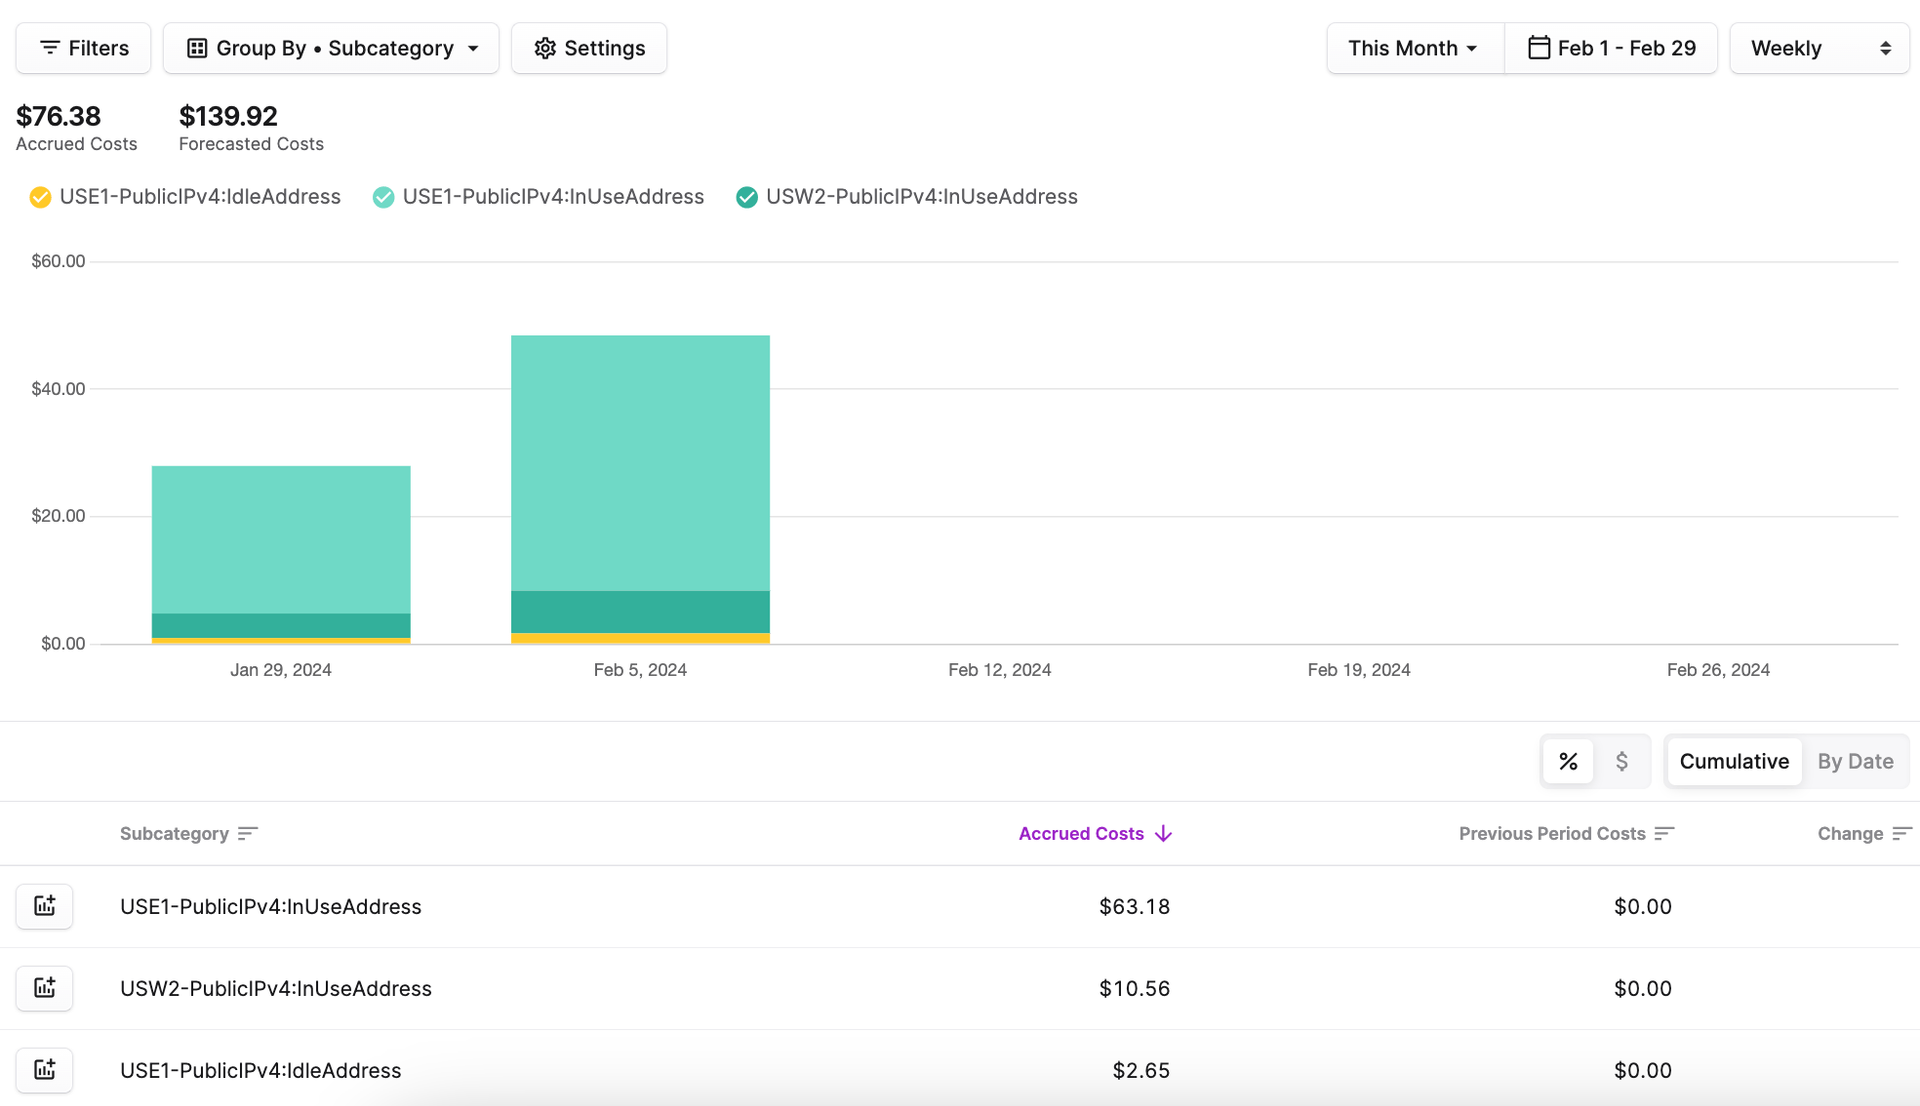Image resolution: width=1920 pixels, height=1106 pixels.
Task: Toggle the USE1-PublicIPv4:IdleAddress legend entry
Action: (184, 196)
